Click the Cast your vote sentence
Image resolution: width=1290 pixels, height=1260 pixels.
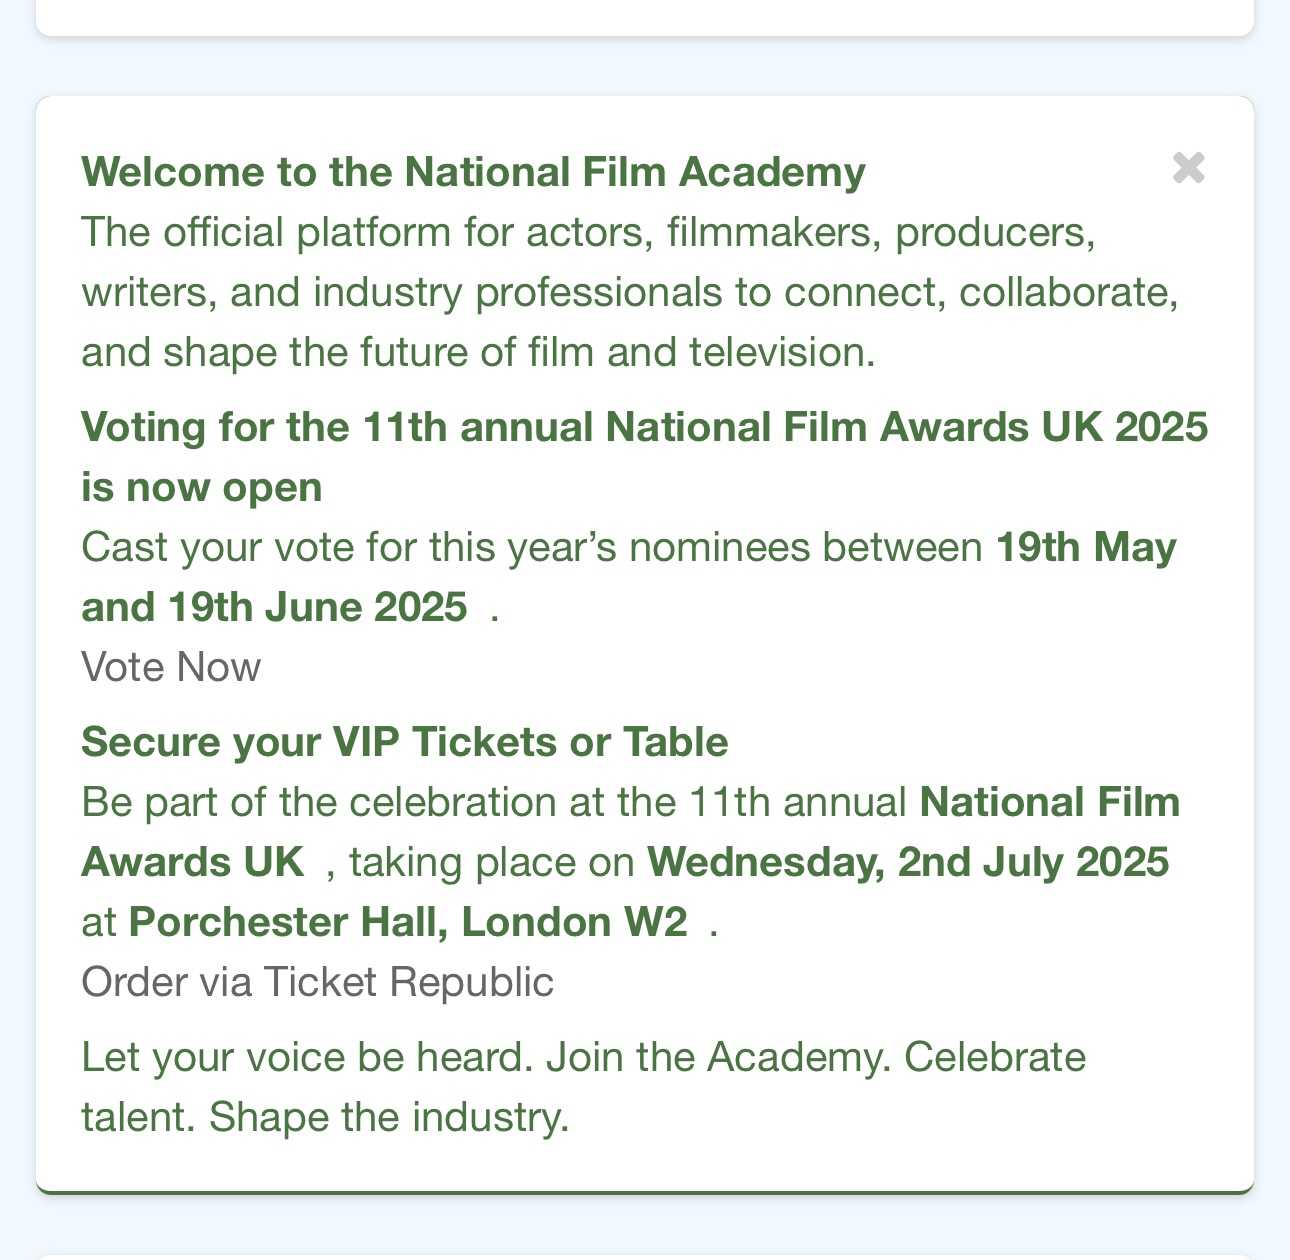[629, 577]
